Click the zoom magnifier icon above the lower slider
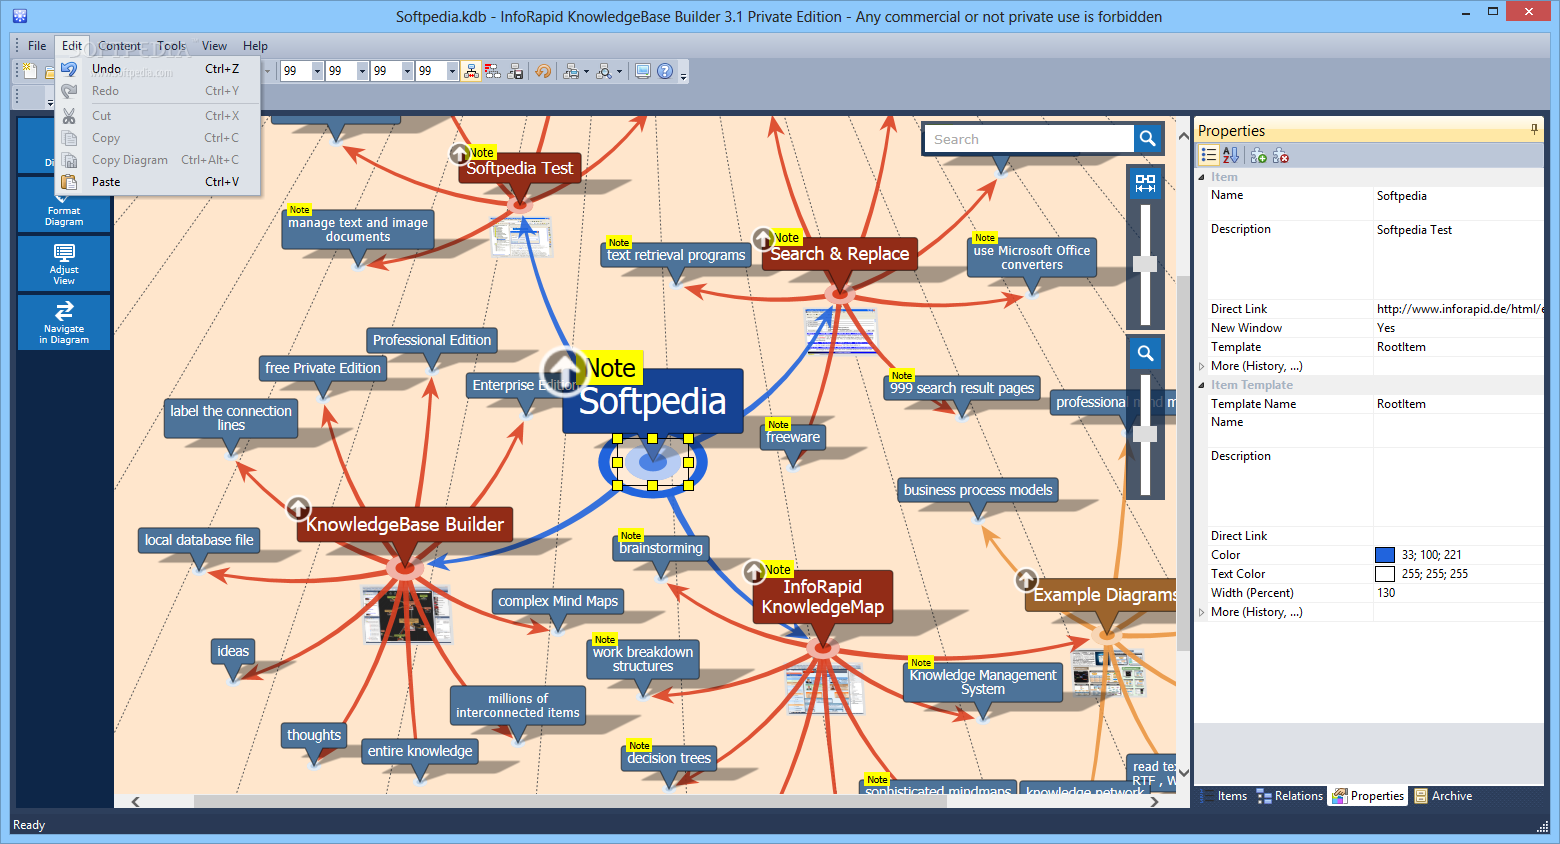 tap(1146, 353)
